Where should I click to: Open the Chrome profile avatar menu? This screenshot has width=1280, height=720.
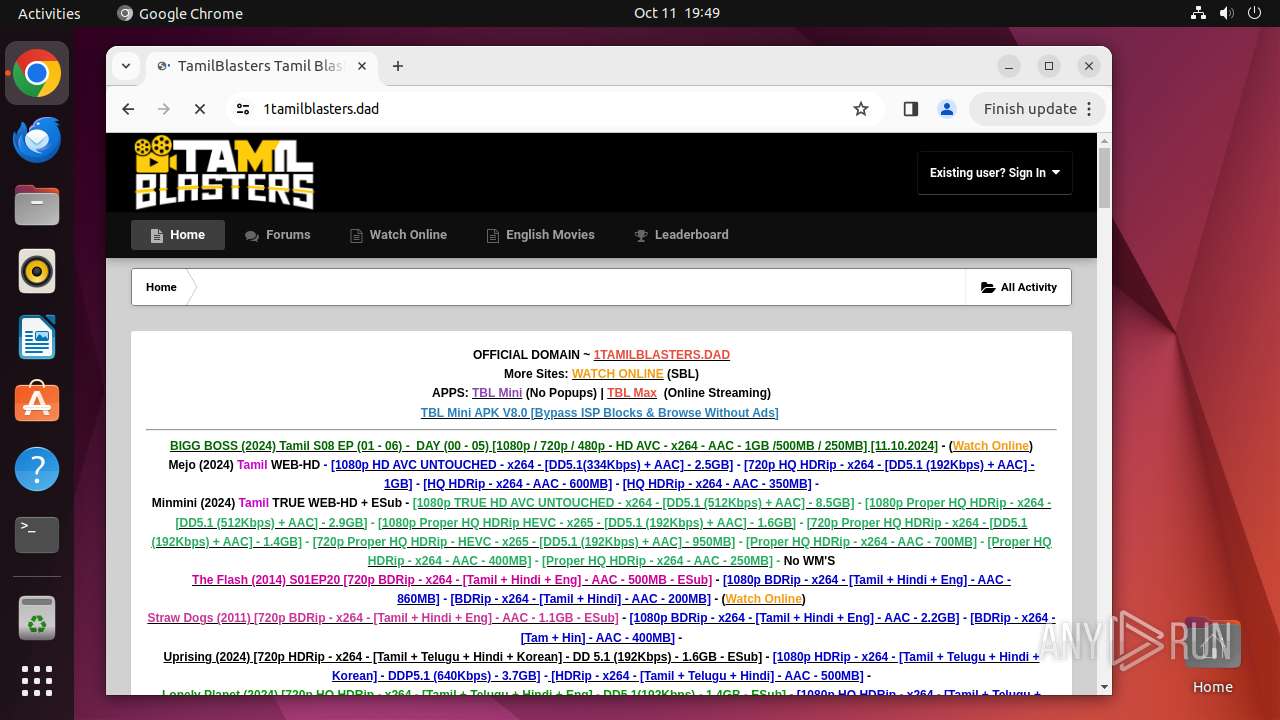pyautogui.click(x=947, y=109)
